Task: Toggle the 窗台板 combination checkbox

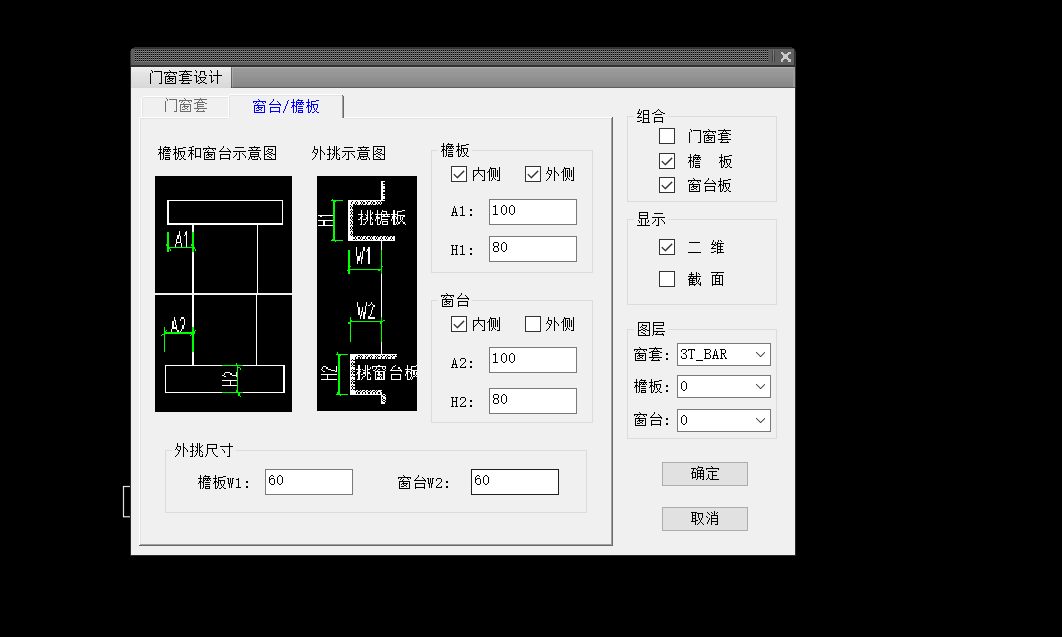Action: pyautogui.click(x=667, y=185)
